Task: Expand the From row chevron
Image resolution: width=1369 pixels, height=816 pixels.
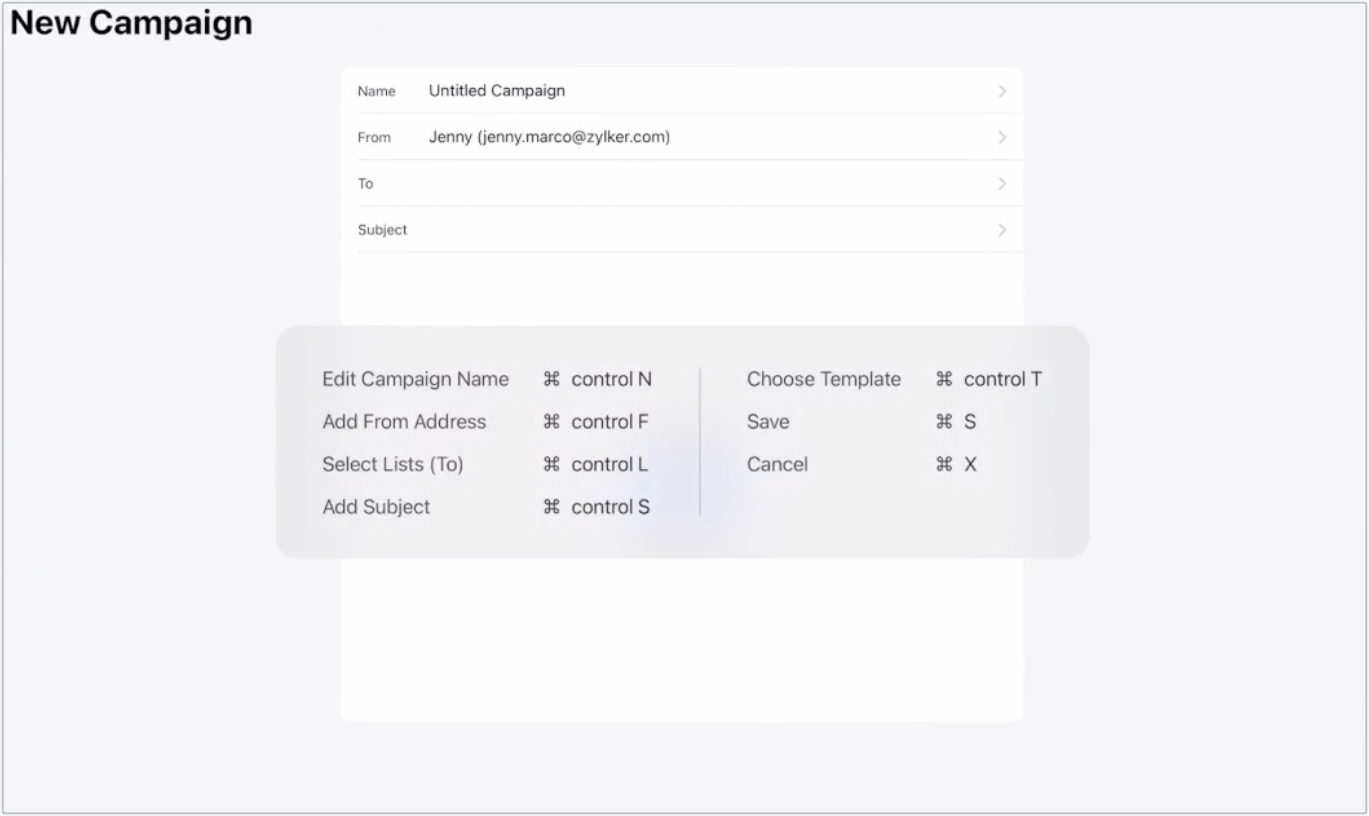Action: coord(1002,137)
